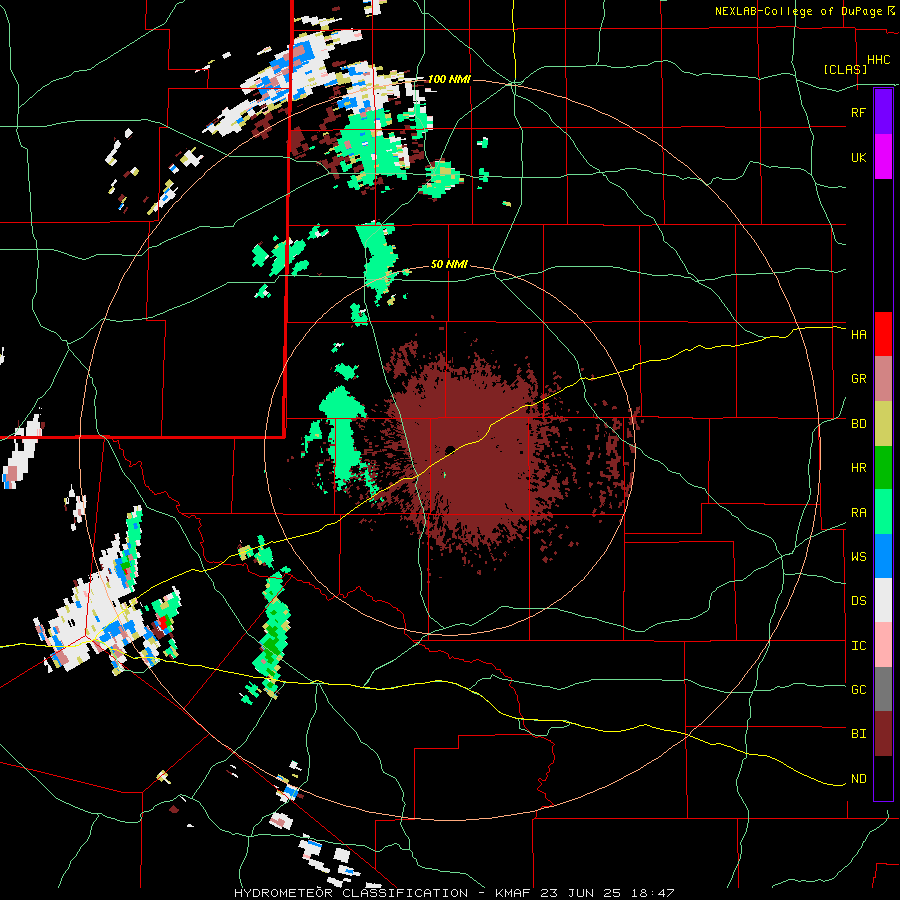
Task: Click the 'NEXLAB-College of DuPage' credit text
Action: click(x=798, y=11)
